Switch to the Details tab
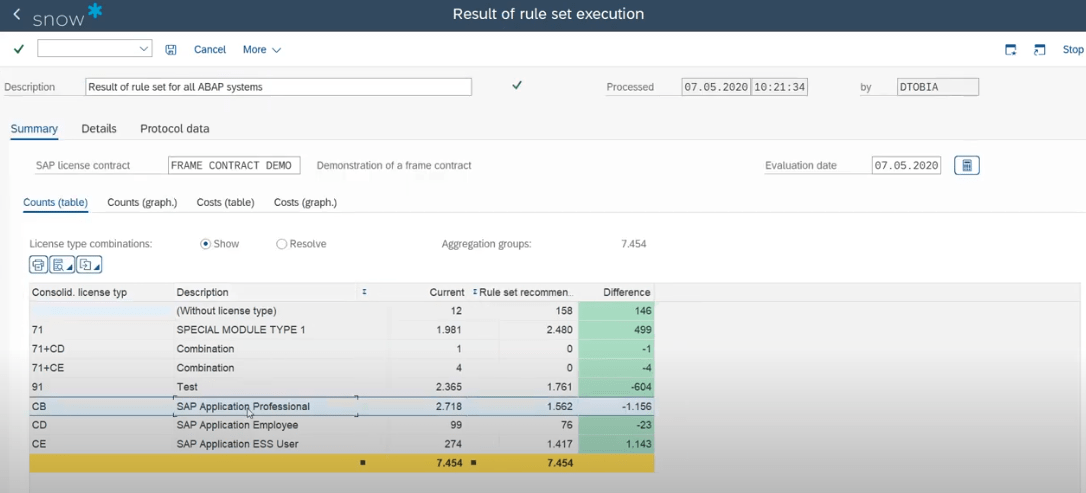This screenshot has height=493, width=1086. tap(99, 129)
